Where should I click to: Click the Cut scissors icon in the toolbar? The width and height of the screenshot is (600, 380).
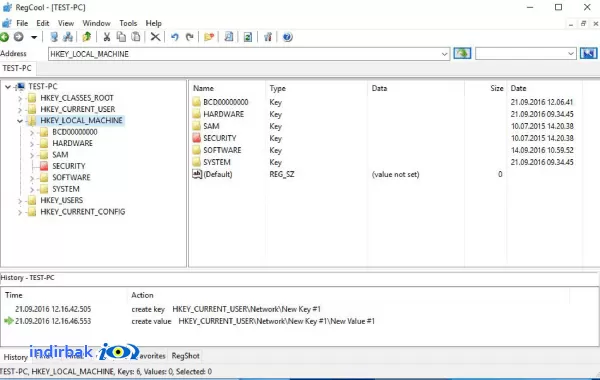107,37
